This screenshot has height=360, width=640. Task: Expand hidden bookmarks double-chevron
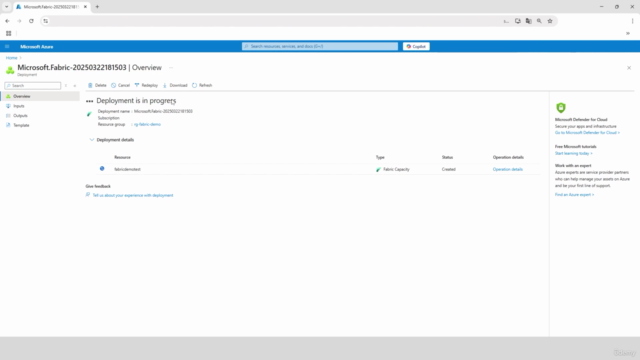point(628,33)
